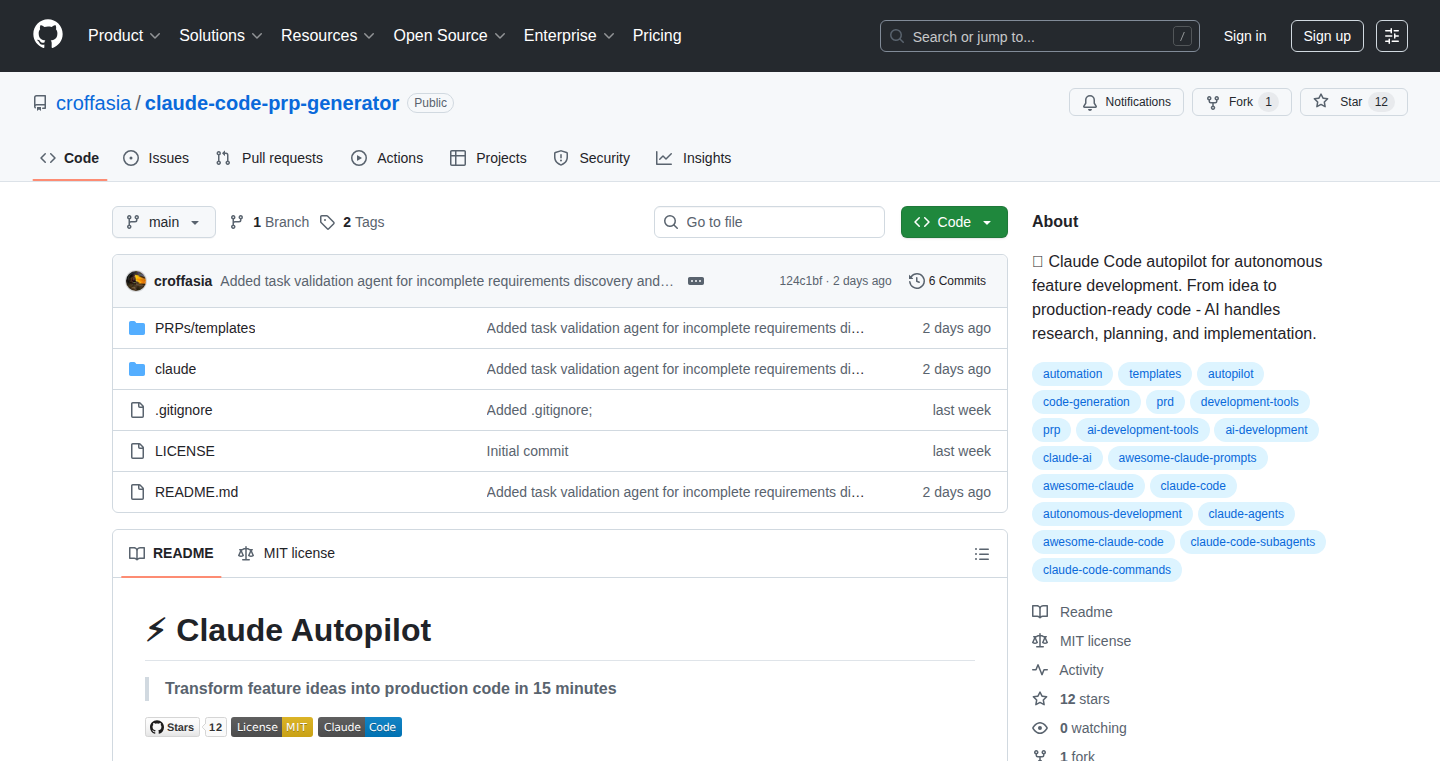Open commit hash 124c1bf
This screenshot has height=761, width=1440.
coord(801,281)
